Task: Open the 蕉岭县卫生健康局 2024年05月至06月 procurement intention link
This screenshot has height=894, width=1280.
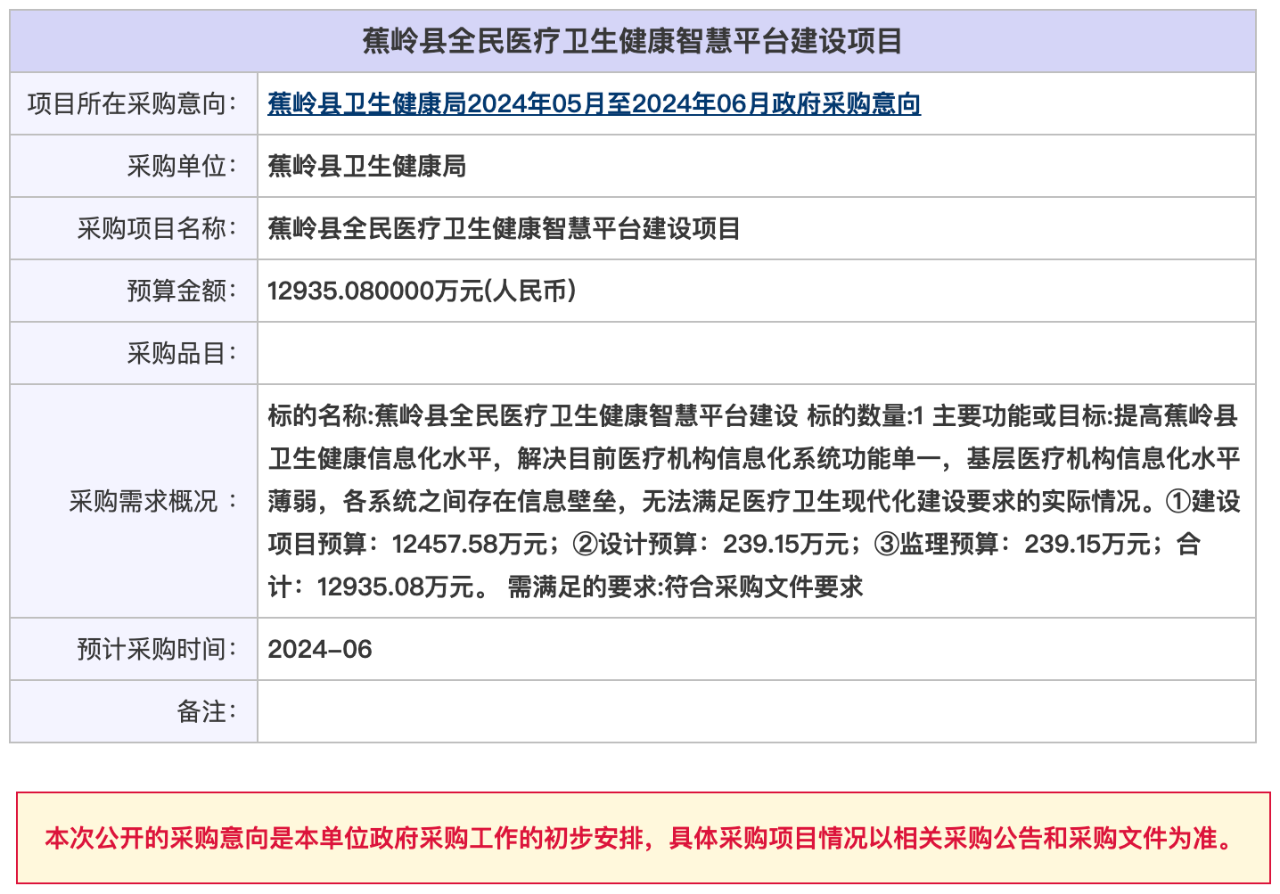Action: (x=594, y=104)
